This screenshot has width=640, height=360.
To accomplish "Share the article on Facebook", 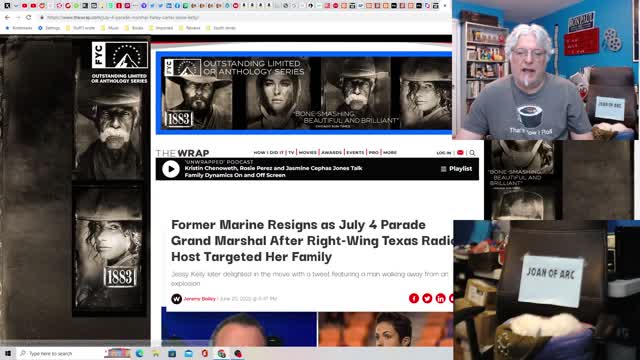I will [x=414, y=298].
